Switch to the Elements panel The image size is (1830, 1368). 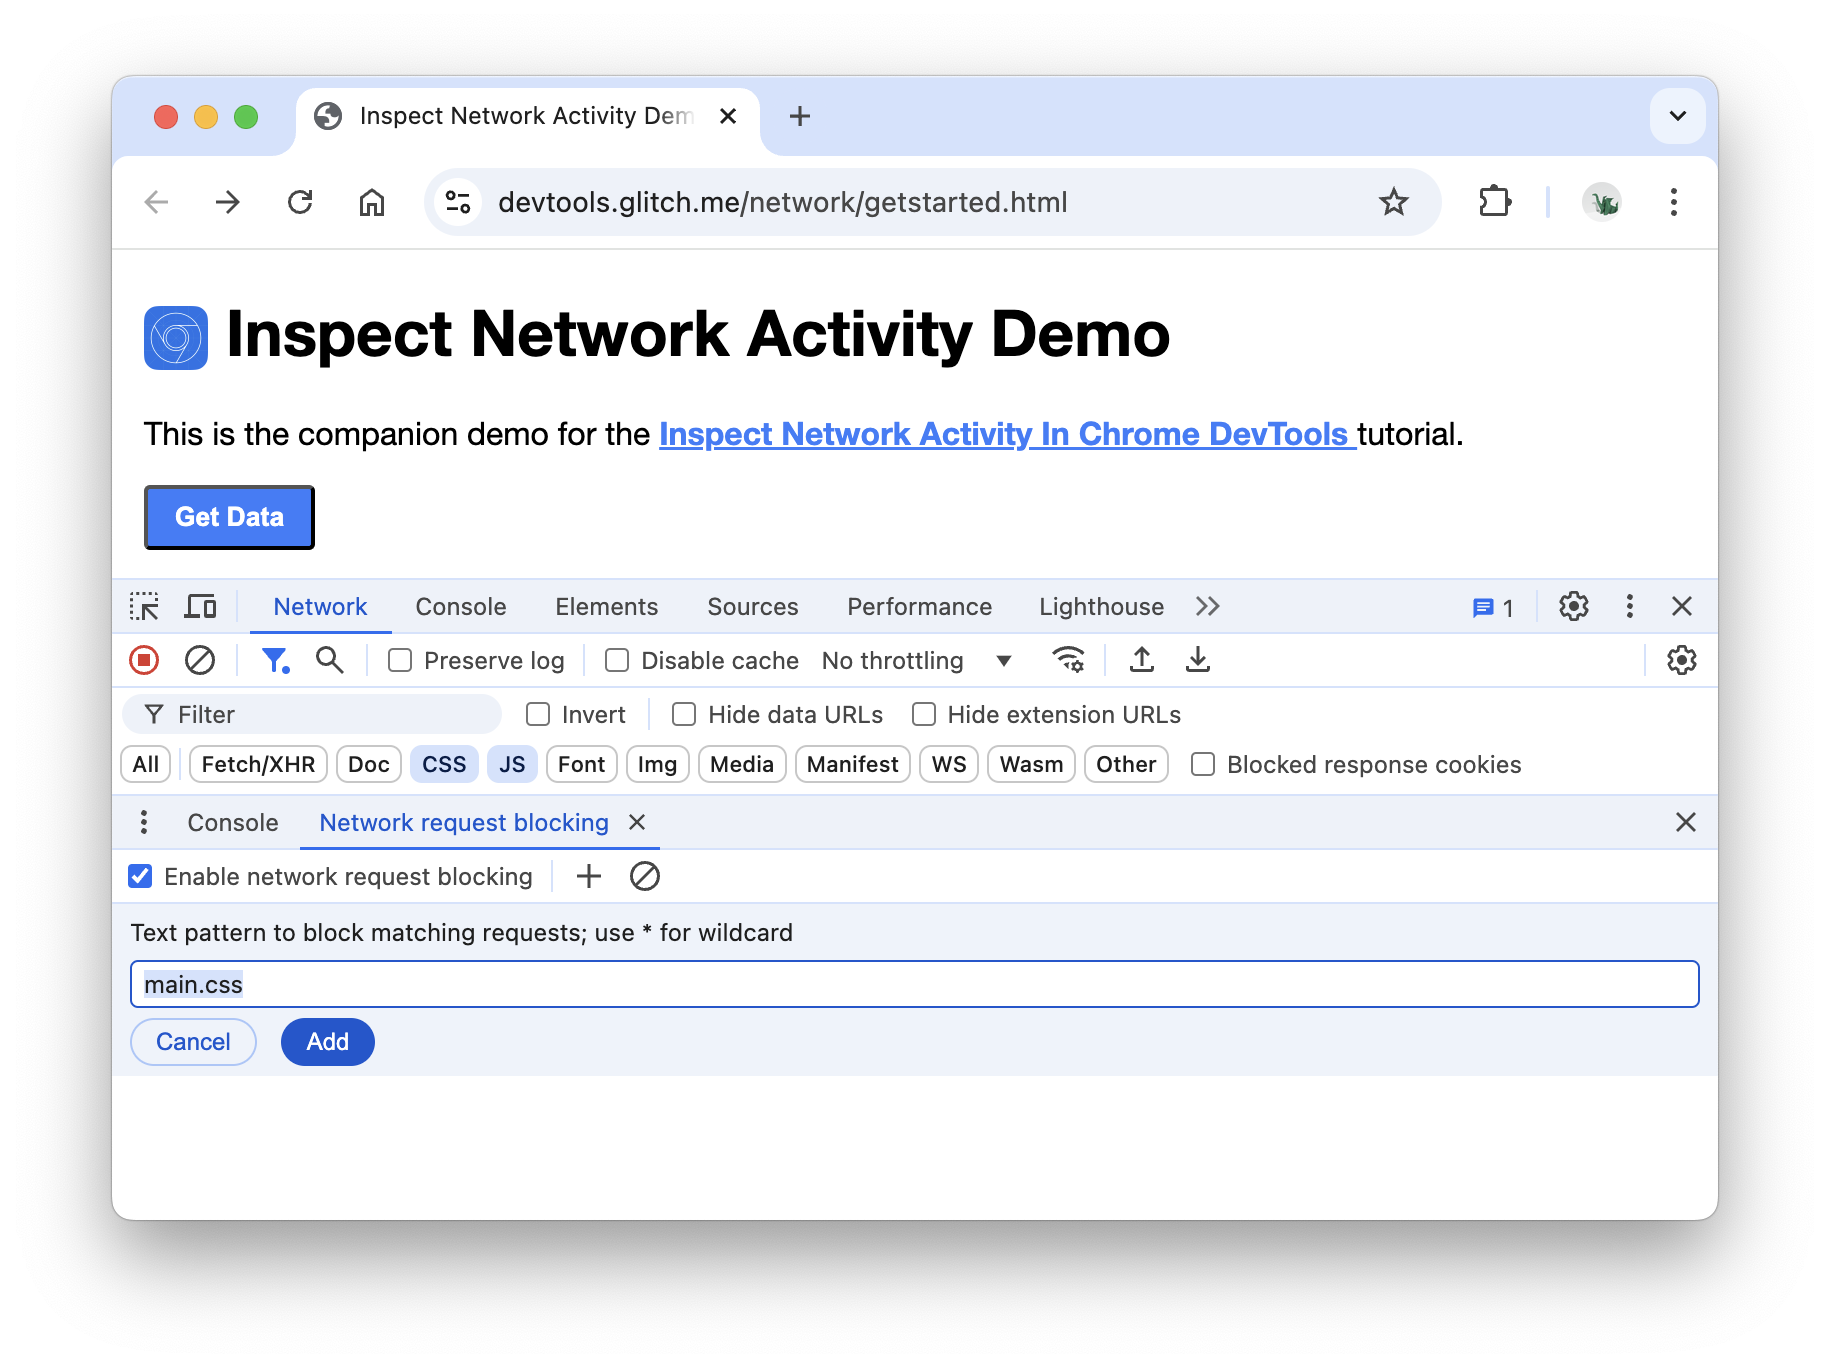pos(605,606)
